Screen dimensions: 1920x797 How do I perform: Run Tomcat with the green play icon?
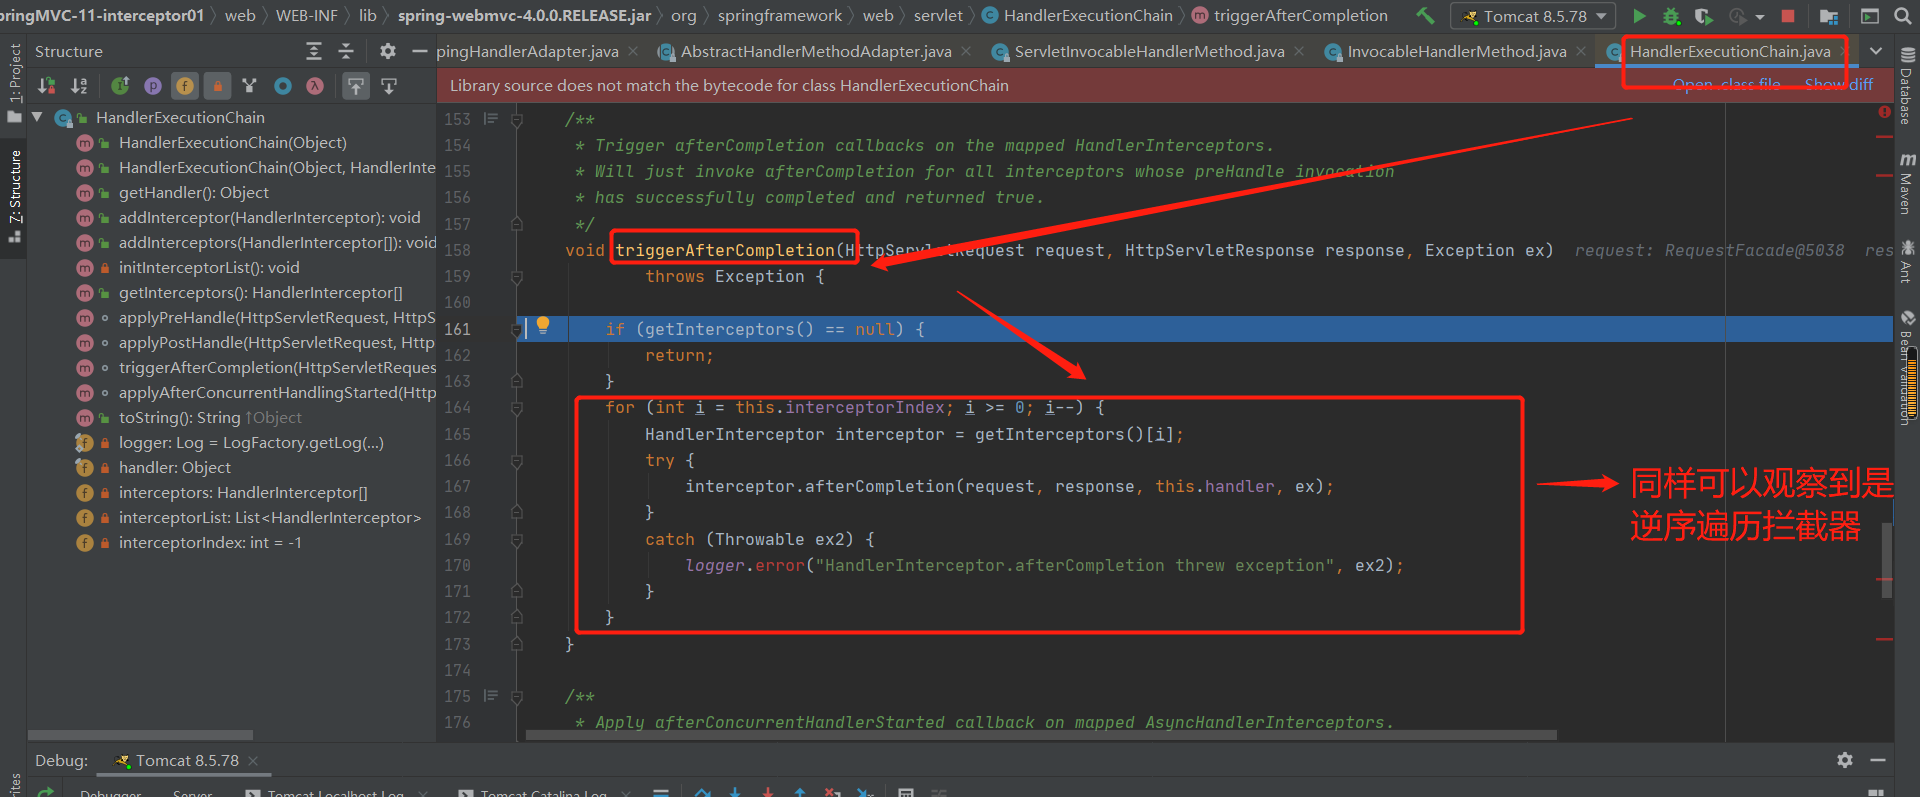click(x=1639, y=16)
